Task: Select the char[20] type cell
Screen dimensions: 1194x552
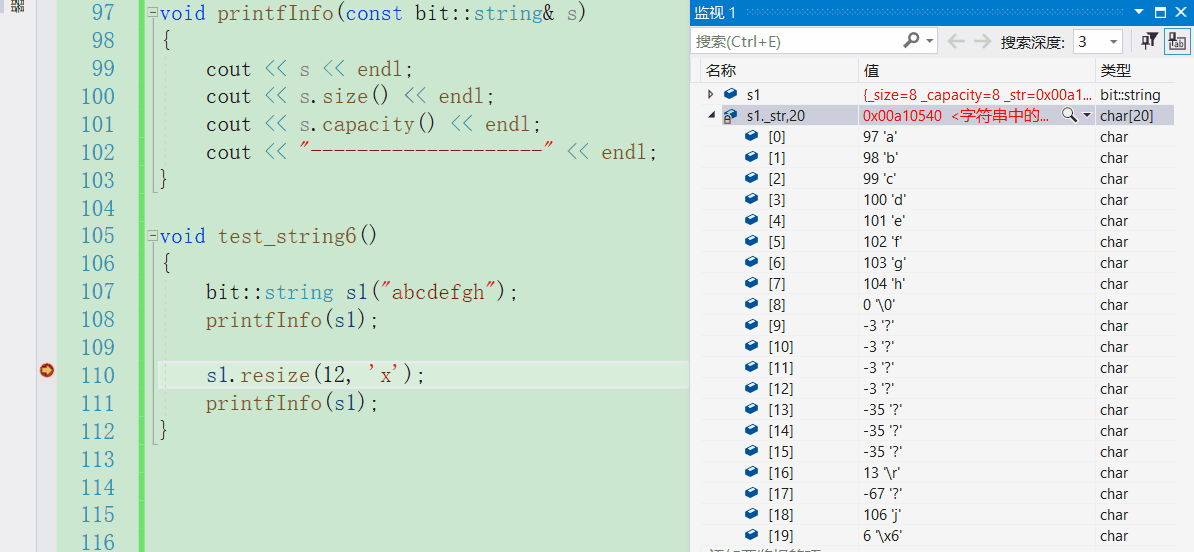Action: click(x=1127, y=116)
